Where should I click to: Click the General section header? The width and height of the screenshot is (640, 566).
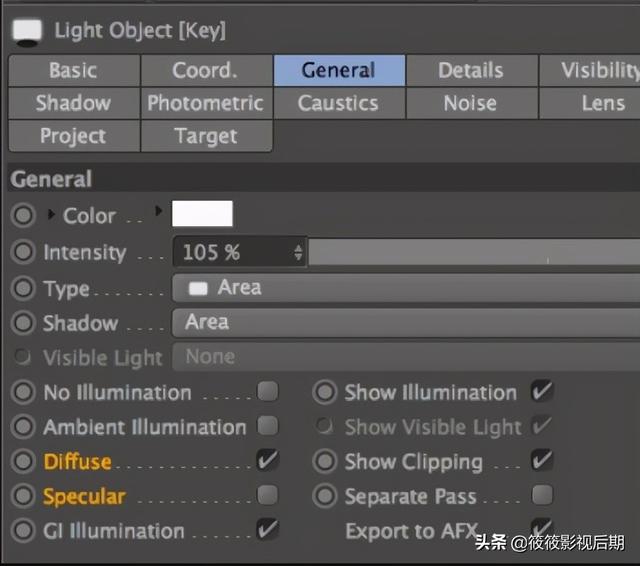coord(324,179)
